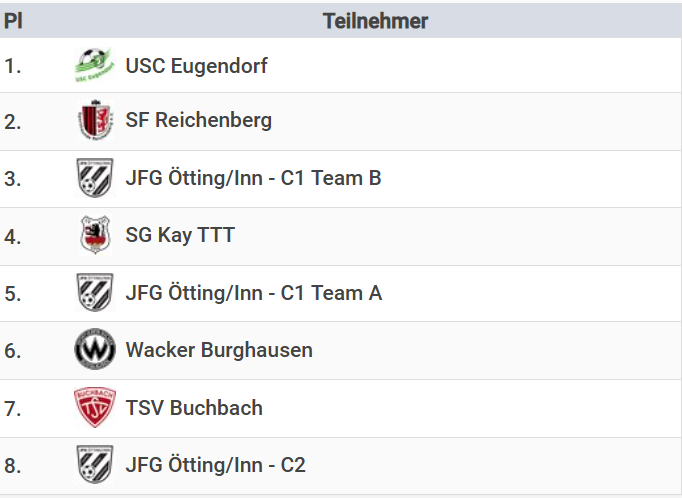
Task: Click the rank number 8. cell
Action: [x=13, y=465]
